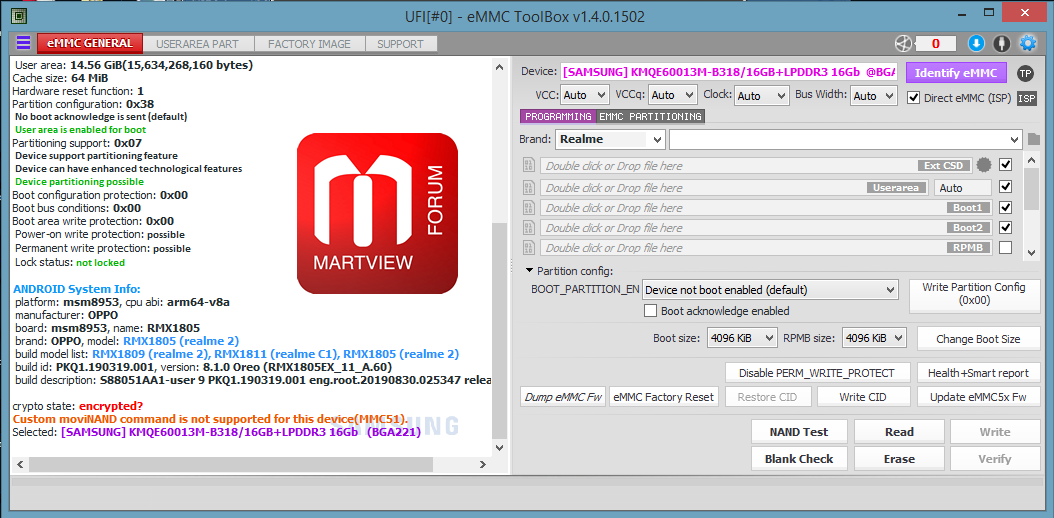1054x518 pixels.
Task: Click the NAND Test button
Action: click(x=799, y=431)
